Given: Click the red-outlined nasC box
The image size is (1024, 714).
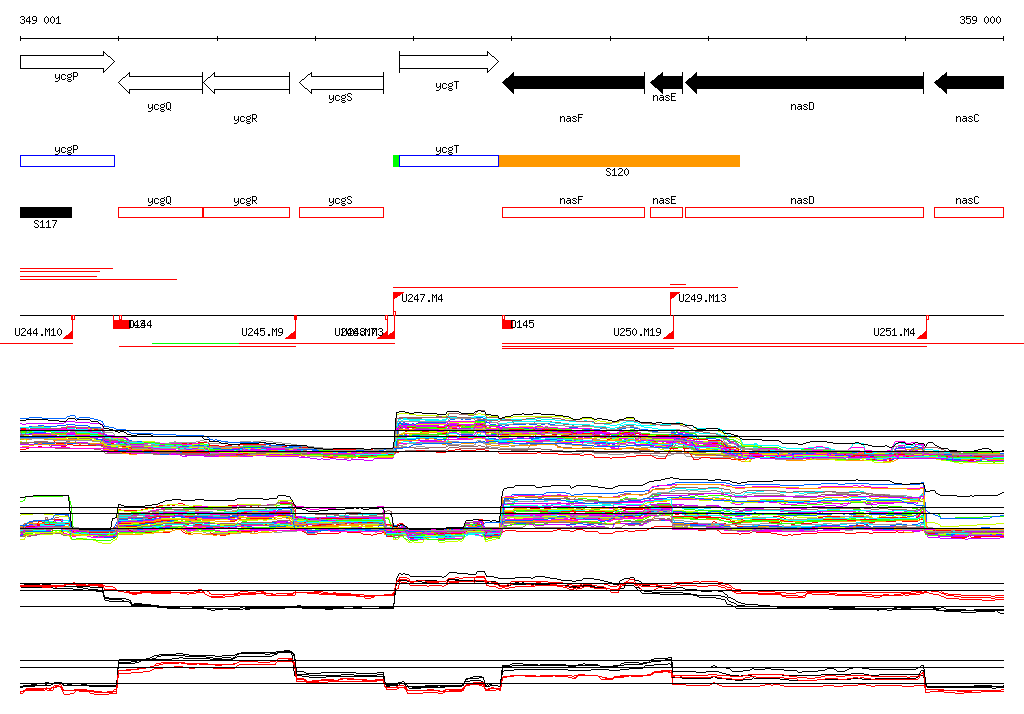Looking at the screenshot, I should point(969,212).
